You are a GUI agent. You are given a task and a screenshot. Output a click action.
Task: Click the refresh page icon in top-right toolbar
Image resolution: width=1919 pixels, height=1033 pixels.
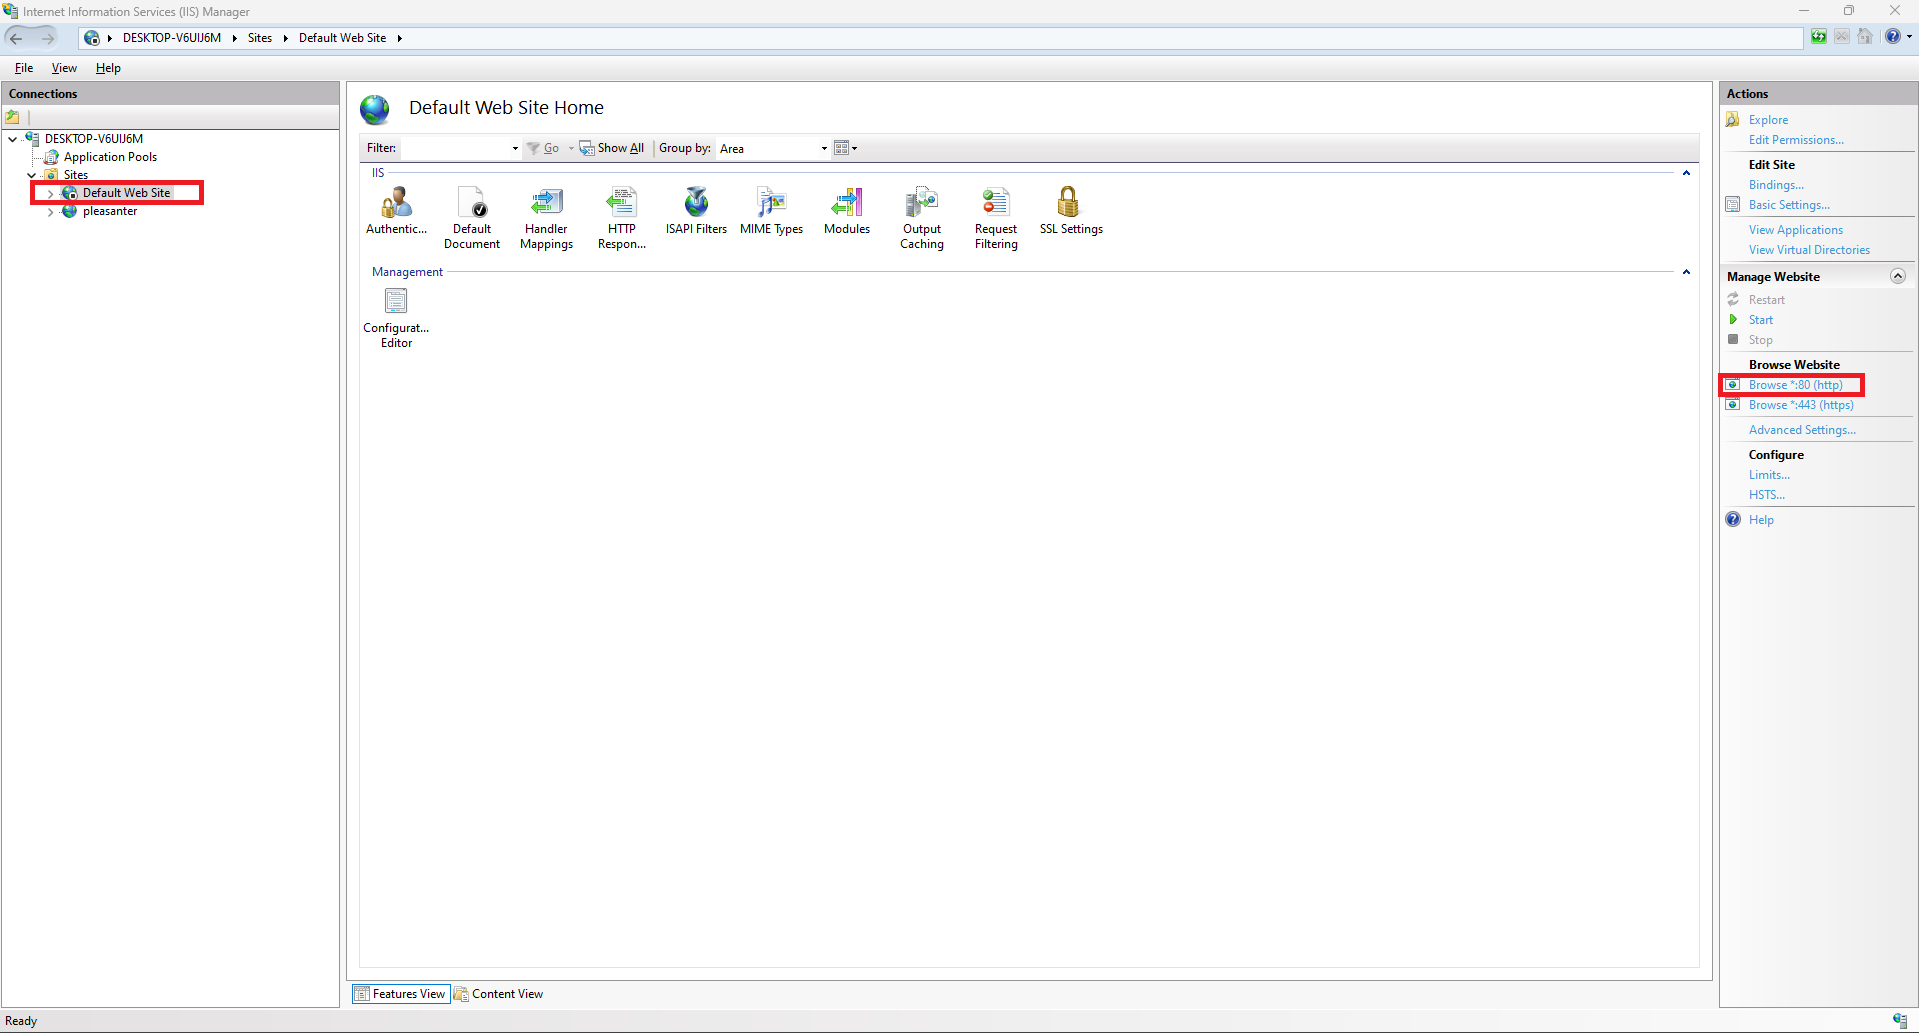click(x=1819, y=37)
